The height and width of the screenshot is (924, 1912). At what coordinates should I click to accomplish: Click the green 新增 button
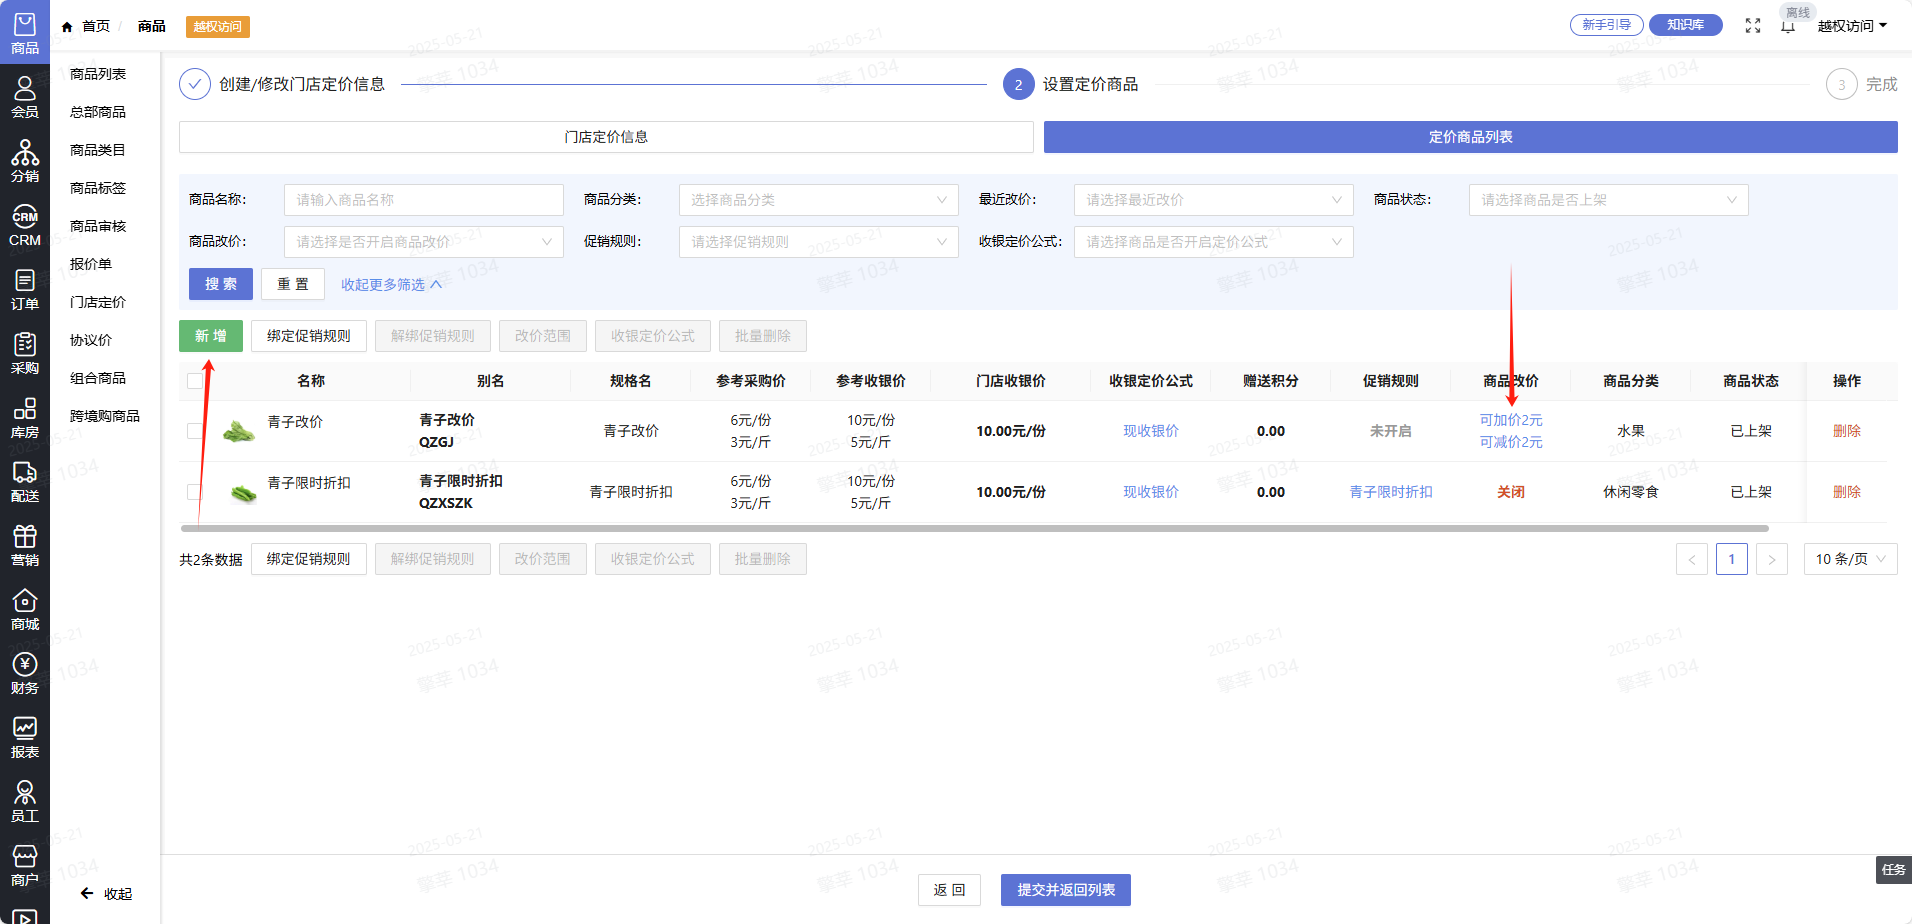(x=211, y=336)
